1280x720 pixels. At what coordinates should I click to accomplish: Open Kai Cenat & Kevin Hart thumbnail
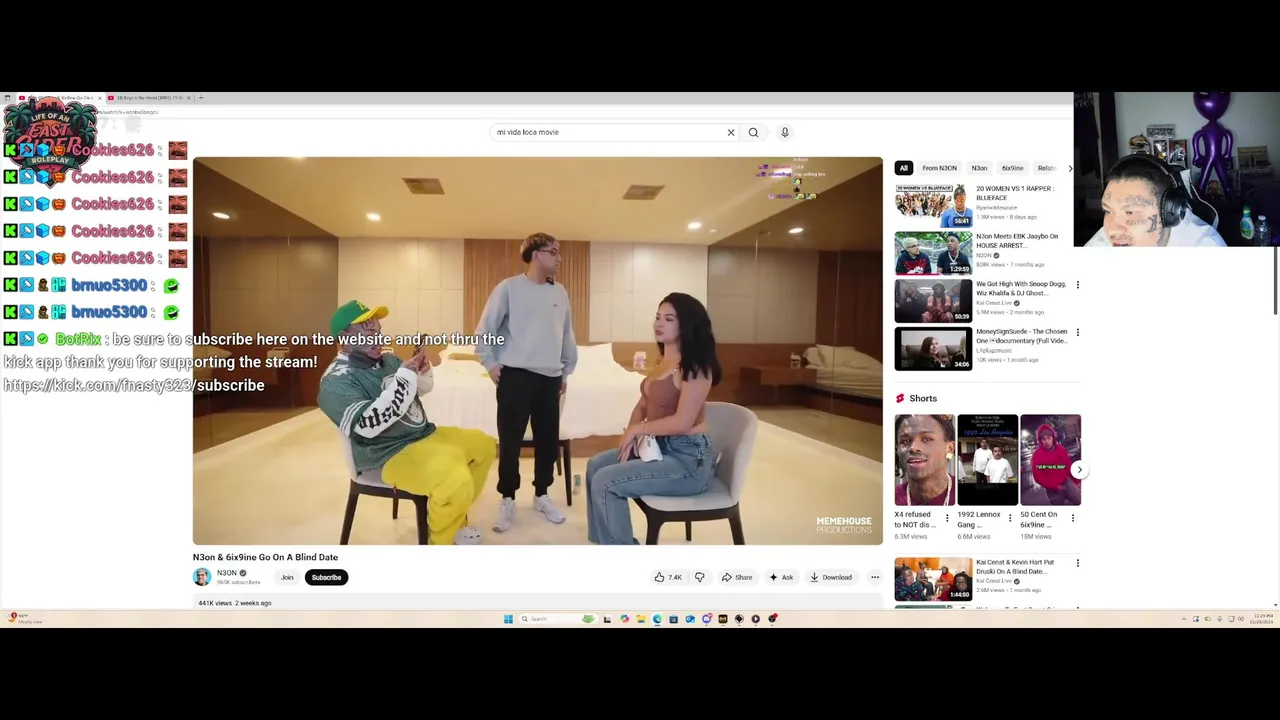(x=933, y=579)
